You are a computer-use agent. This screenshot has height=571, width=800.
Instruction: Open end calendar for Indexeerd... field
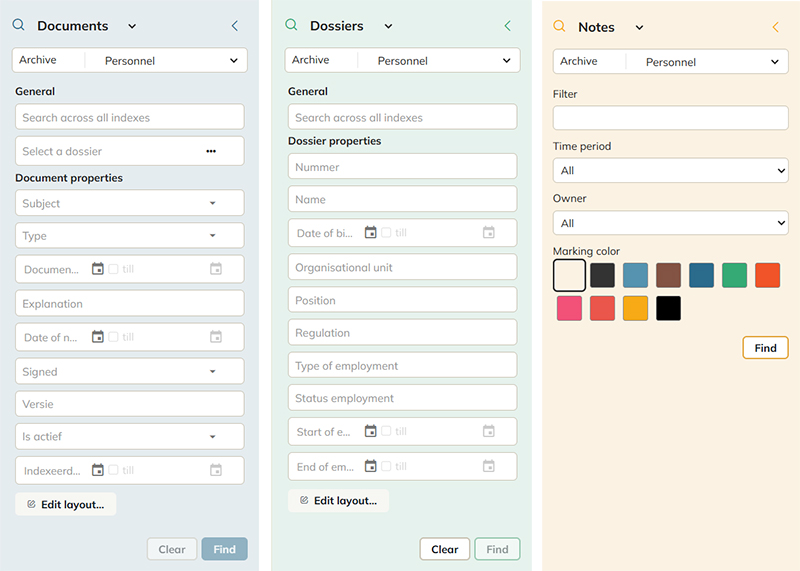[x=216, y=470]
